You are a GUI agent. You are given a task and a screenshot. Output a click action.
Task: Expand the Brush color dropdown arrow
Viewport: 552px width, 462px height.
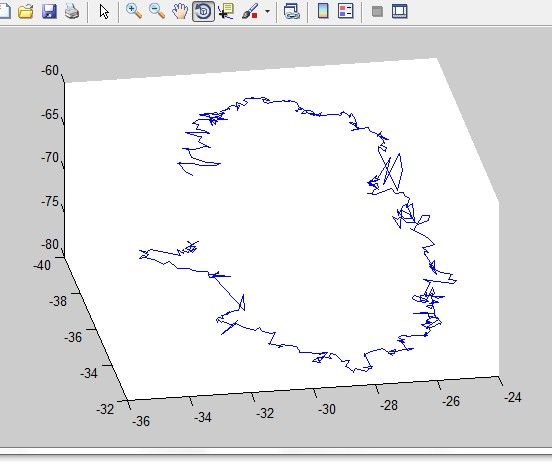coord(267,11)
